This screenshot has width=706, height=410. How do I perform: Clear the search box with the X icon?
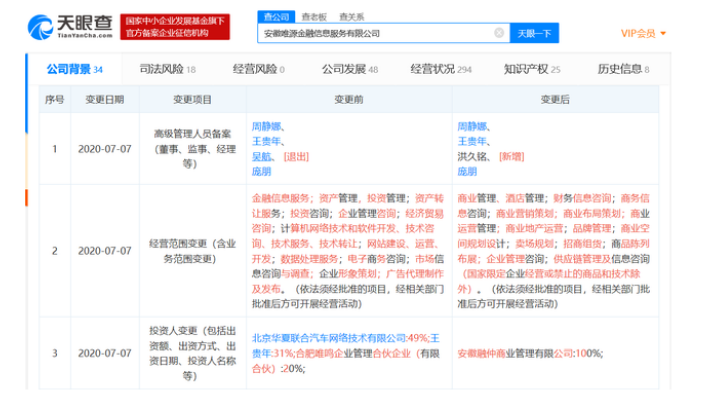499,33
